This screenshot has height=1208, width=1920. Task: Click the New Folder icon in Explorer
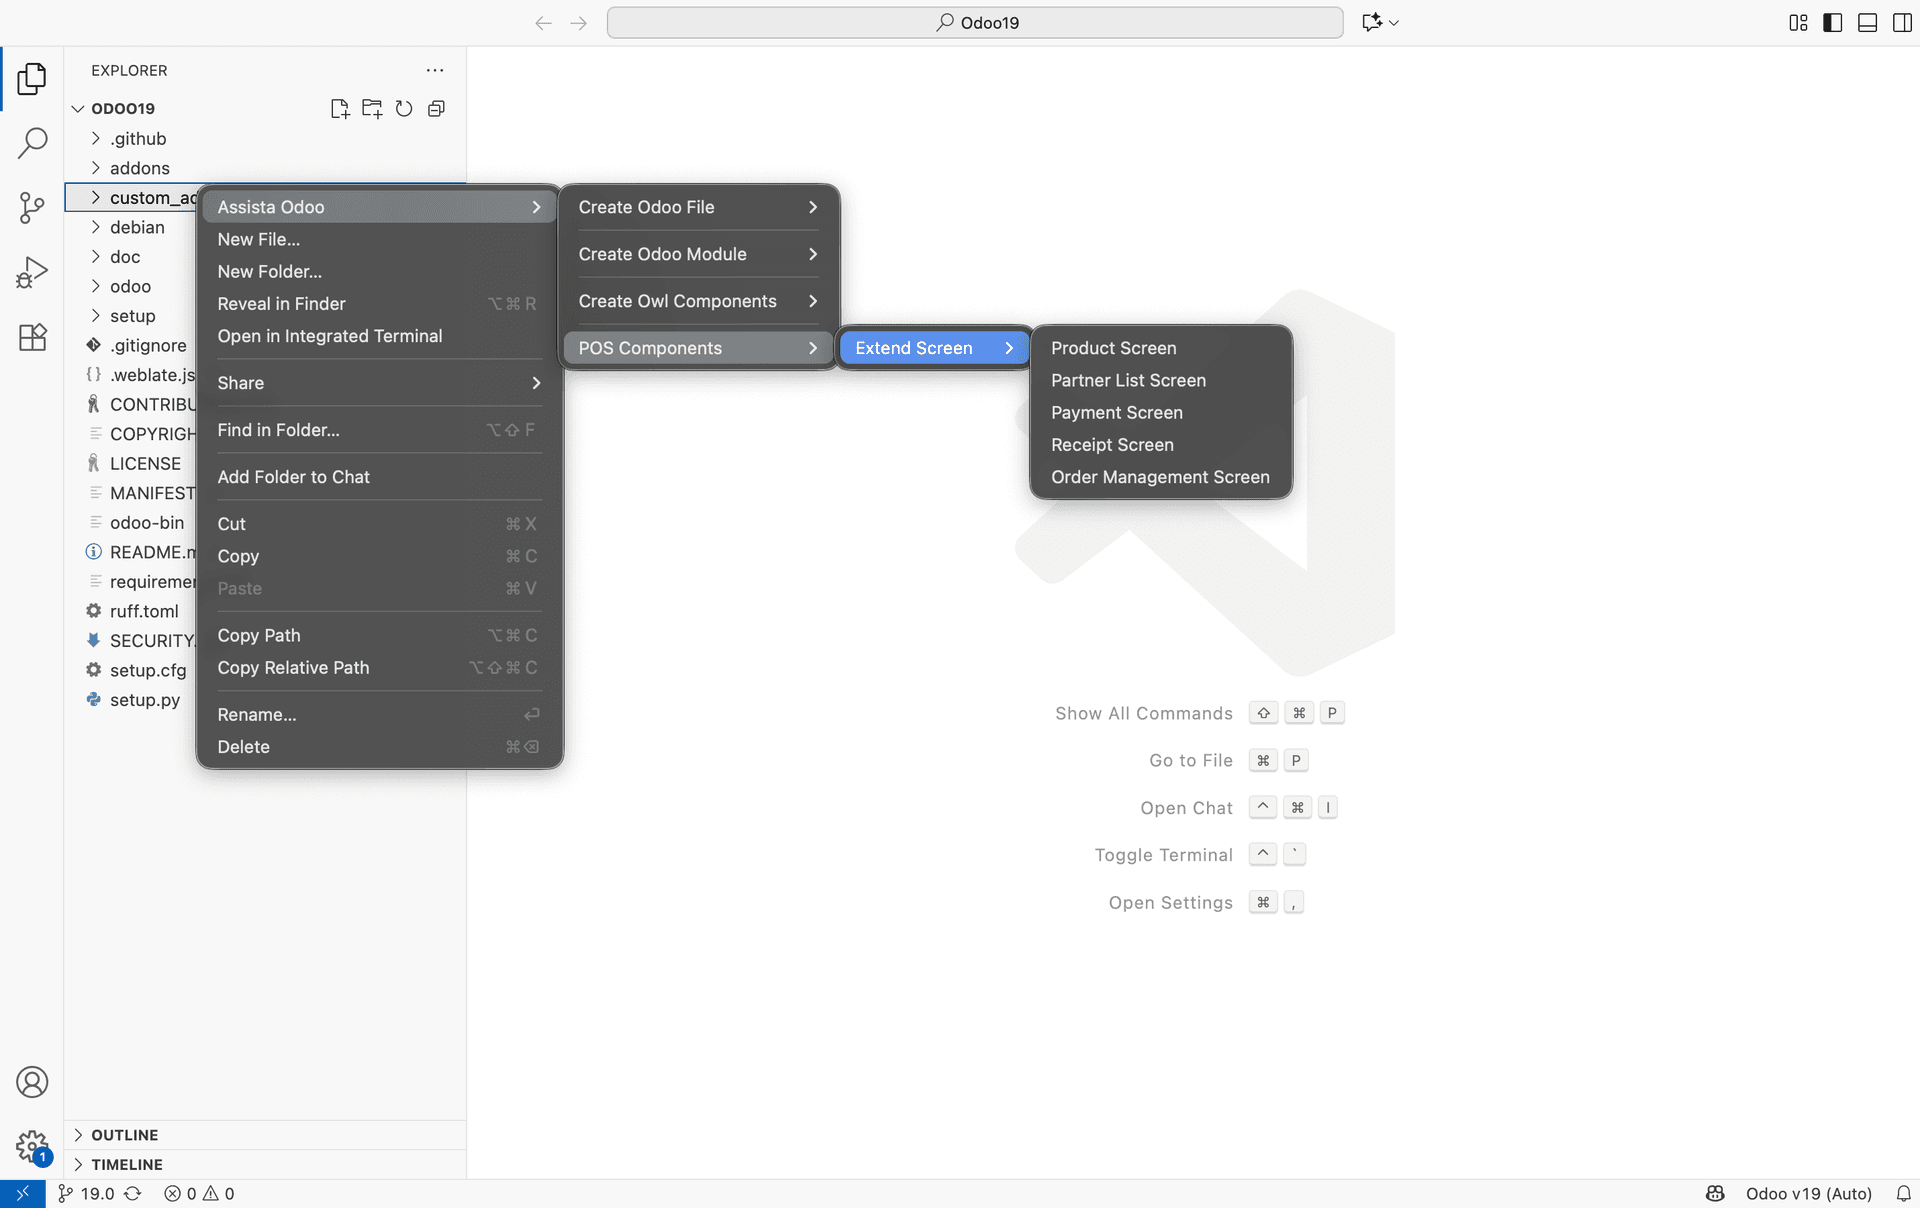click(372, 109)
